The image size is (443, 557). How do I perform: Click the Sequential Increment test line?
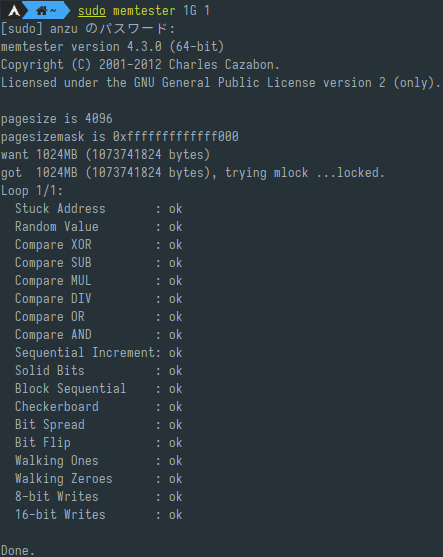coord(98,352)
